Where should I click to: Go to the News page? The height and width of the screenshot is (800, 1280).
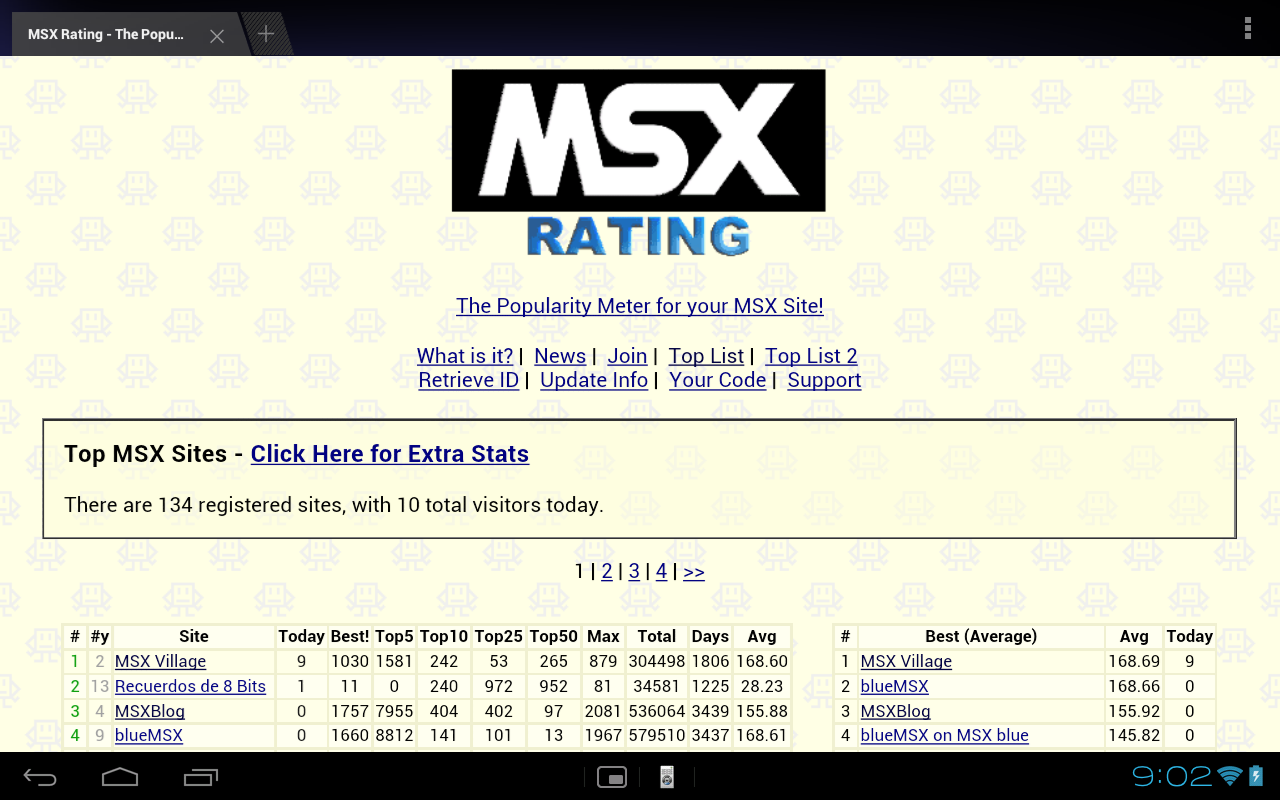click(x=560, y=356)
